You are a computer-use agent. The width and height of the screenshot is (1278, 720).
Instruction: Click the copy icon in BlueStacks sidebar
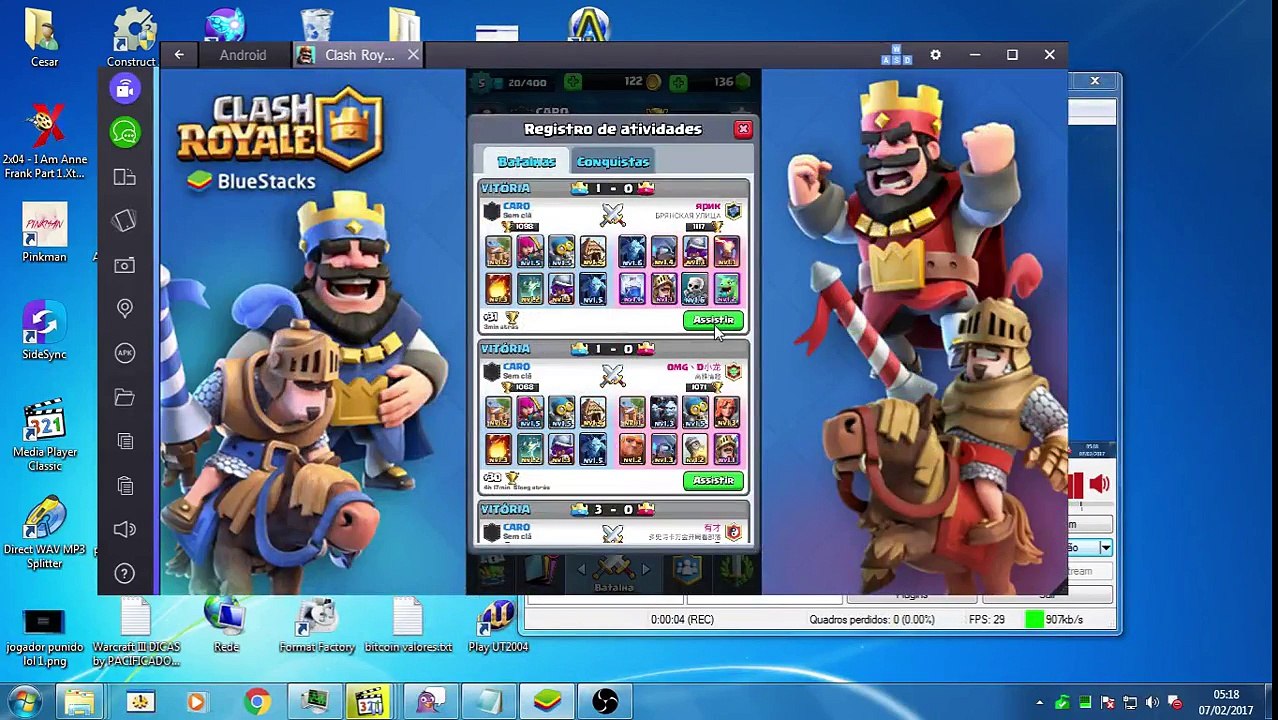(x=125, y=441)
